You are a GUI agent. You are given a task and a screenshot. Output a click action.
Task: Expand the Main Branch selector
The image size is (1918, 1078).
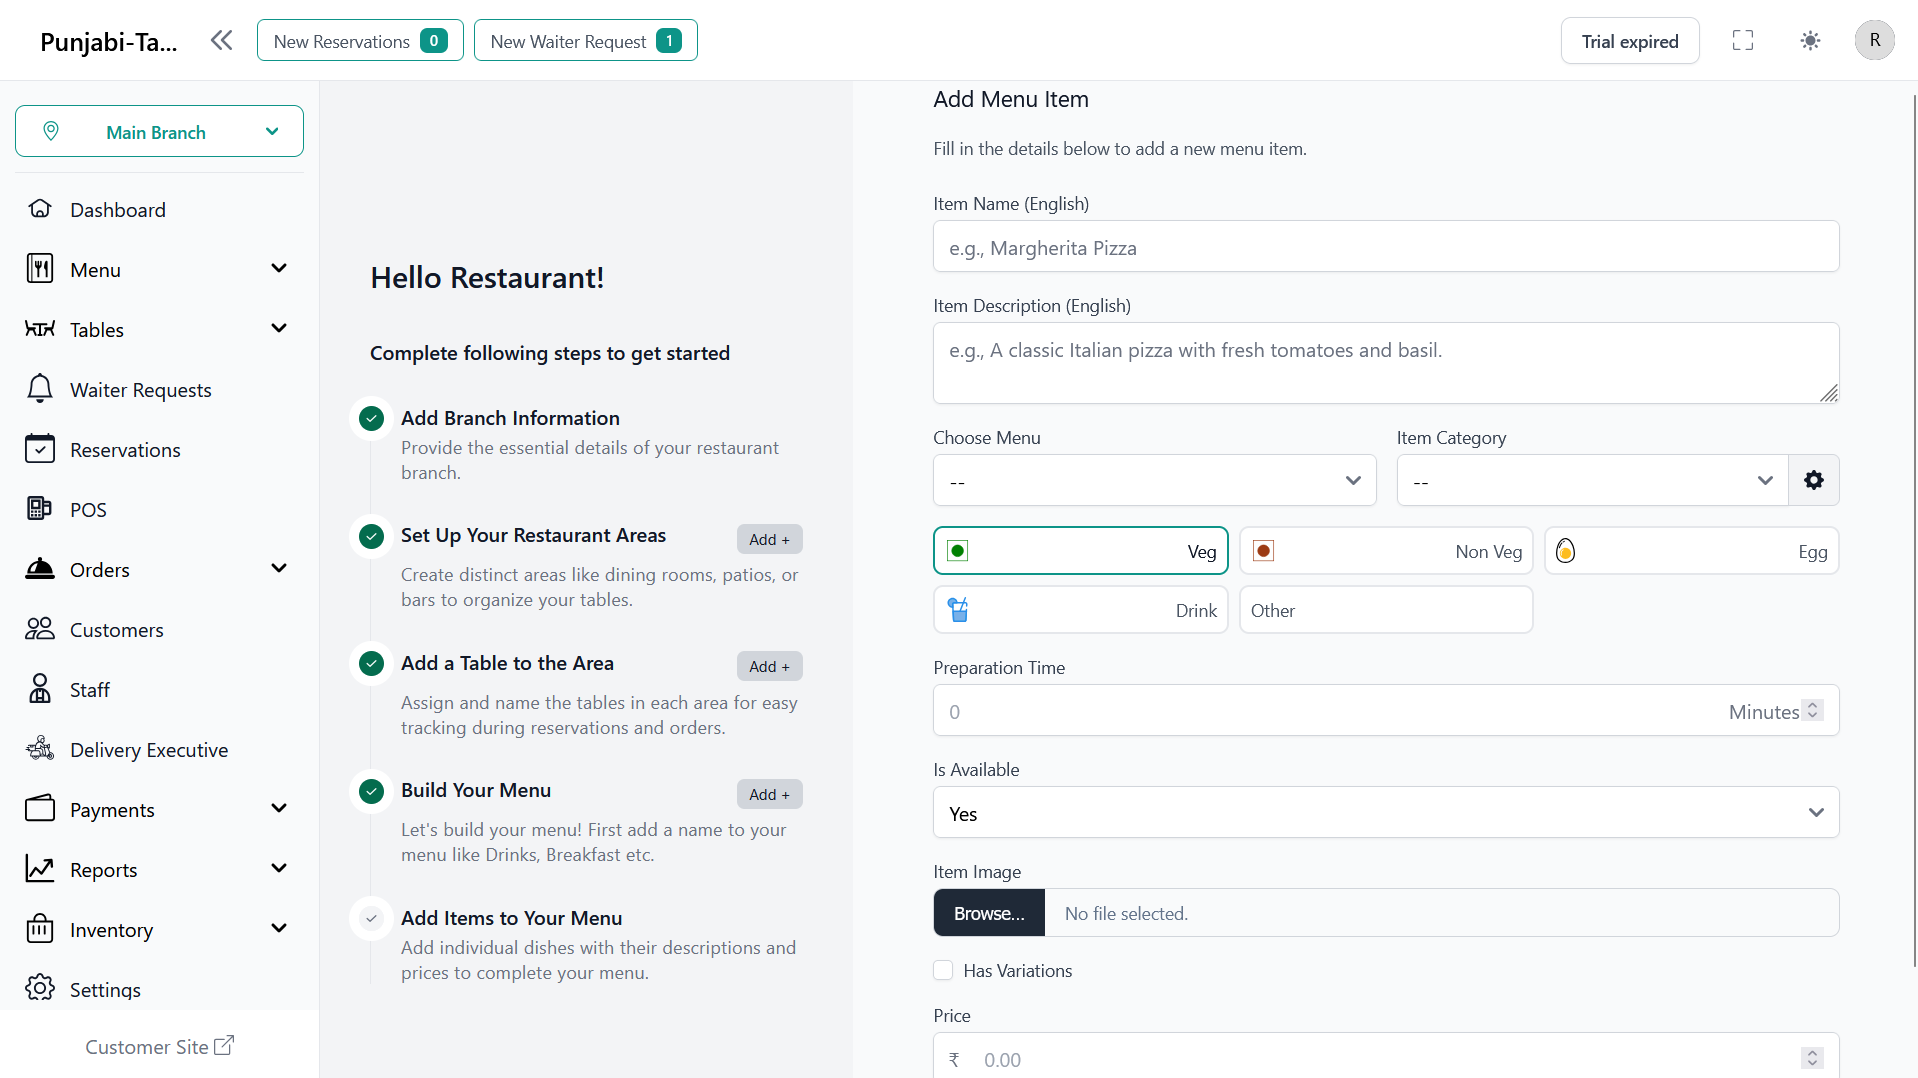pos(159,131)
